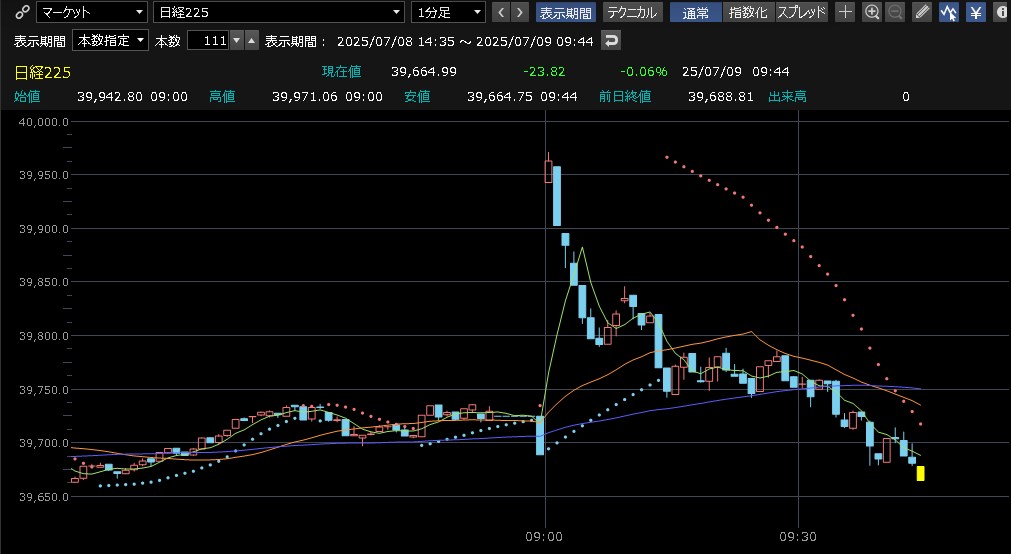This screenshot has height=554, width=1011.
Task: Decrease bar count with down arrow
Action: [237, 41]
